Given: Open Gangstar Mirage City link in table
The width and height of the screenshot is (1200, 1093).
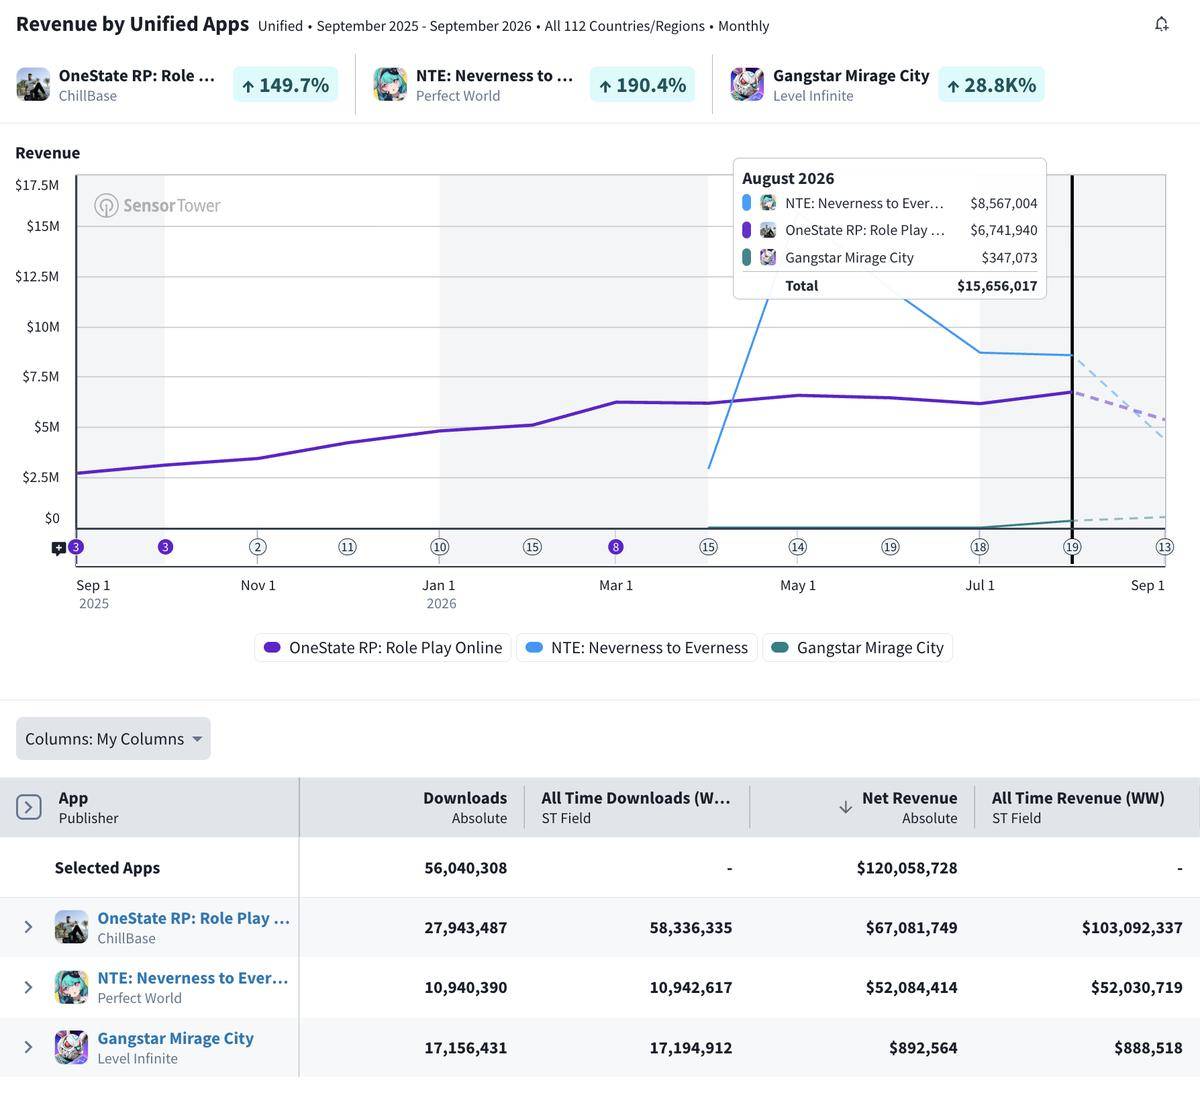Looking at the screenshot, I should point(175,1038).
